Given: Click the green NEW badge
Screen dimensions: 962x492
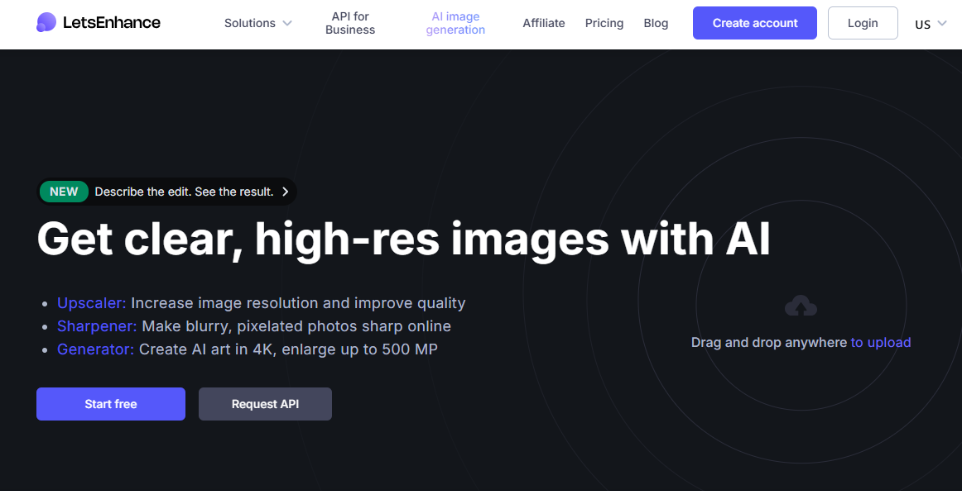Looking at the screenshot, I should coord(64,192).
